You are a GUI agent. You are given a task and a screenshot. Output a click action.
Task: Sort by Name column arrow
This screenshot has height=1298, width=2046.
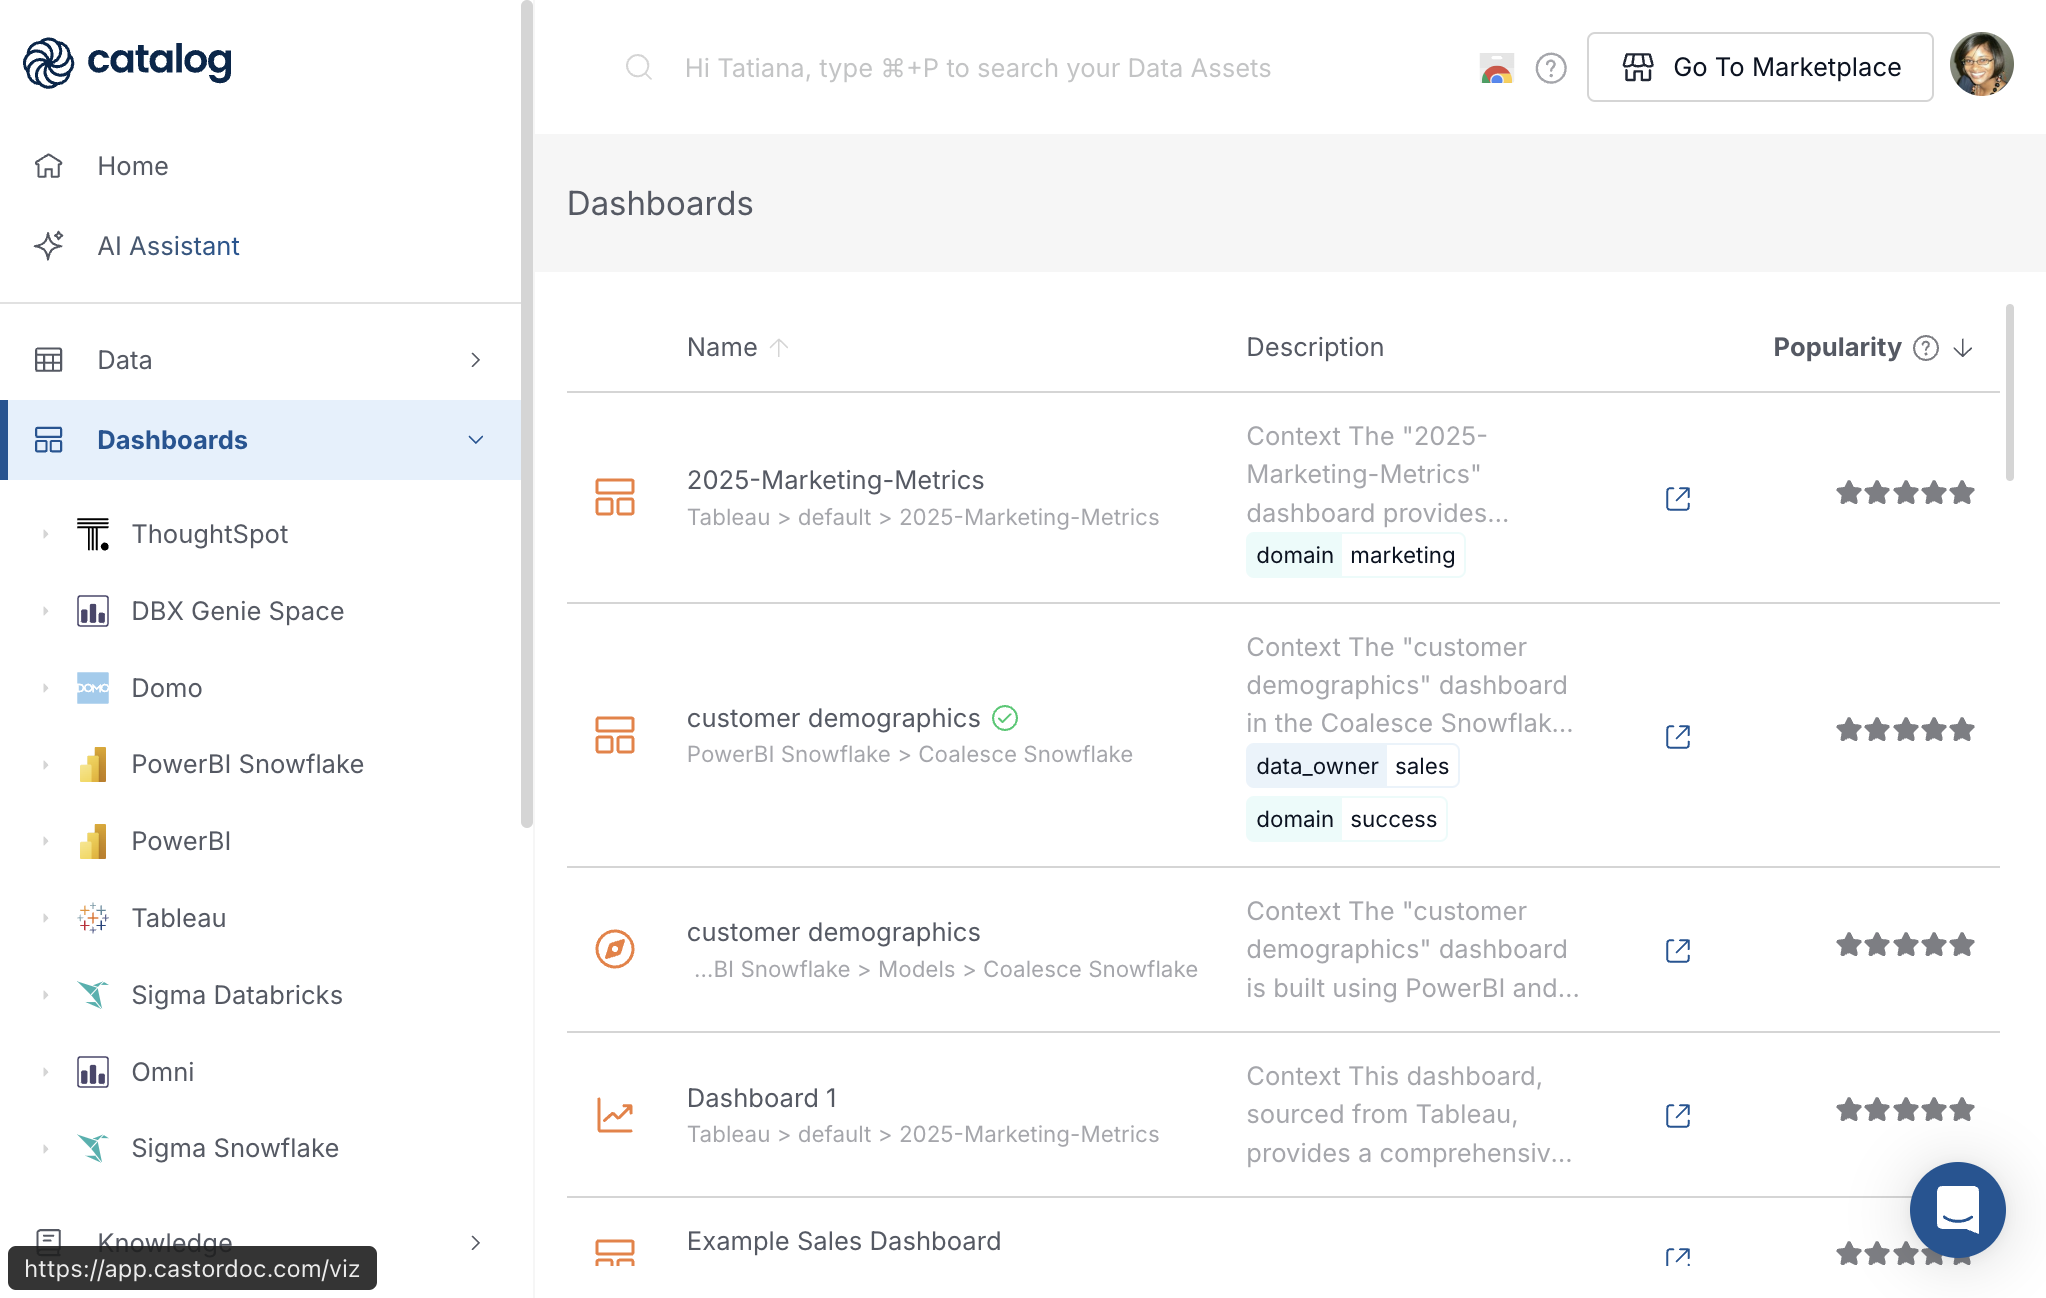click(x=780, y=347)
